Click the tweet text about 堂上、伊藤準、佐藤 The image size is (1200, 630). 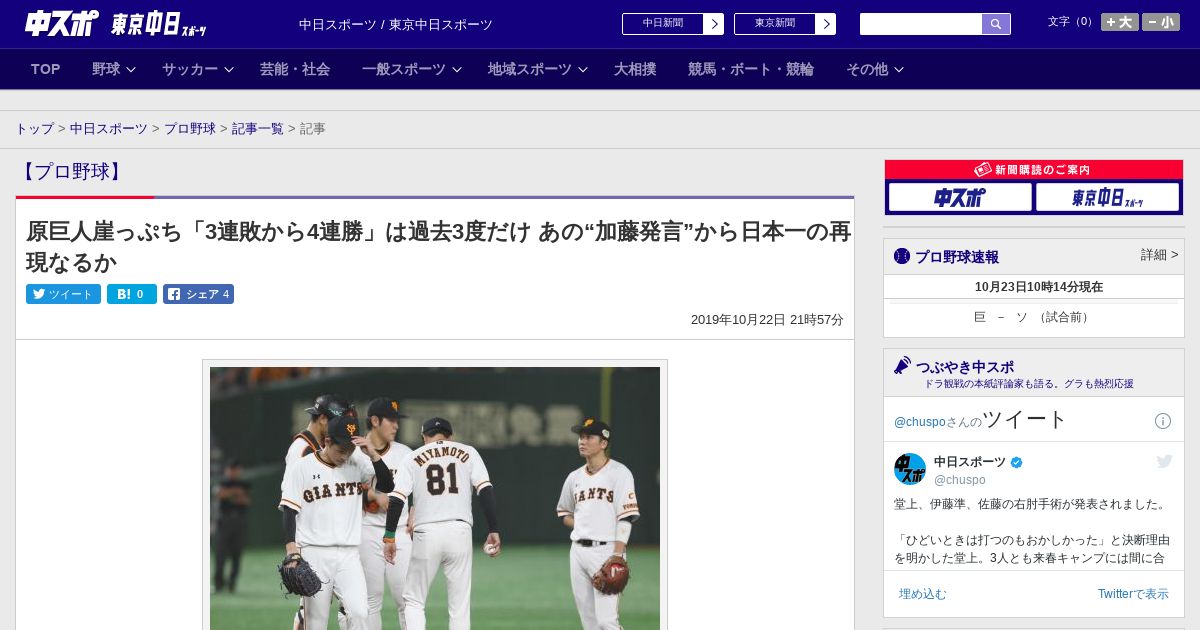pyautogui.click(x=1030, y=531)
